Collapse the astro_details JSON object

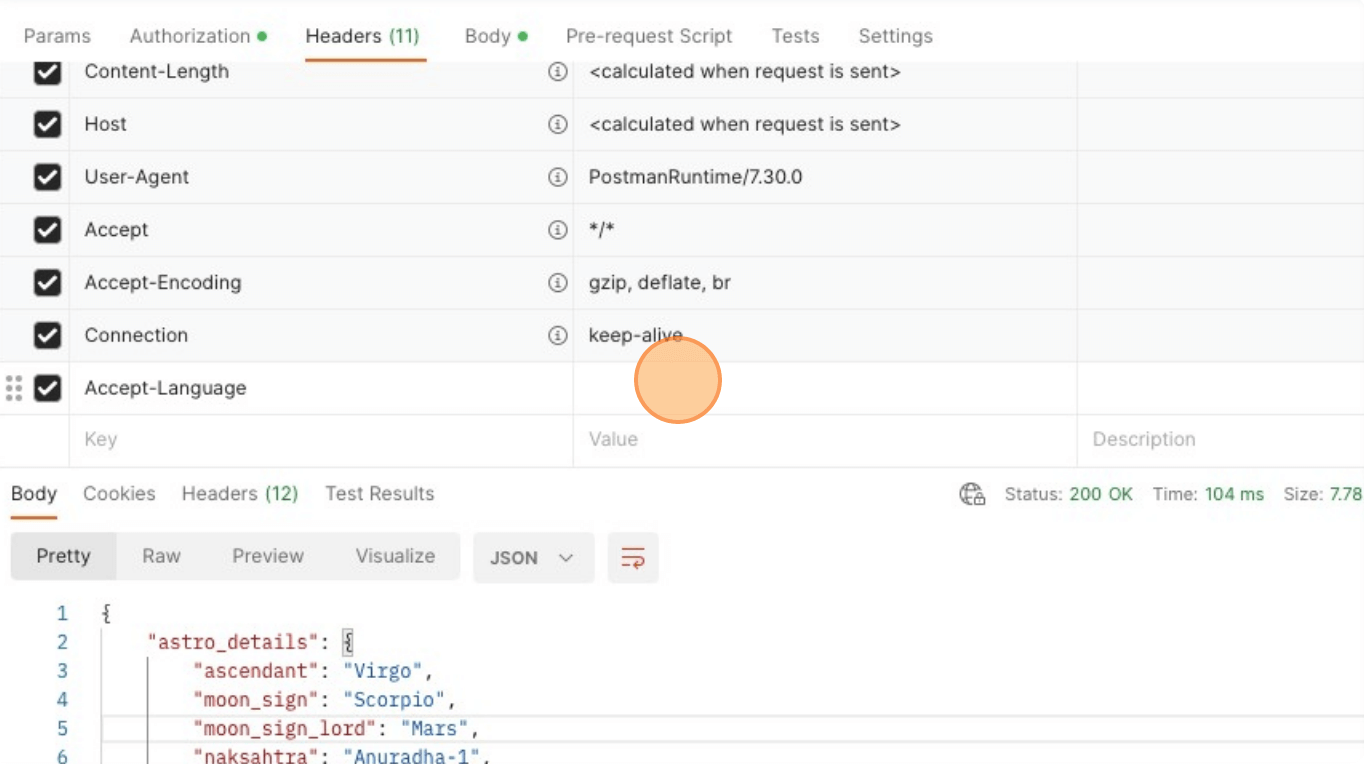coord(348,642)
